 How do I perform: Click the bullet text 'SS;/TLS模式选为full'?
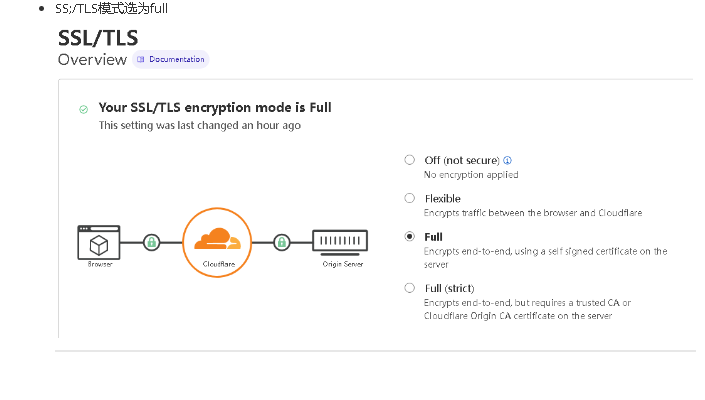pos(111,8)
